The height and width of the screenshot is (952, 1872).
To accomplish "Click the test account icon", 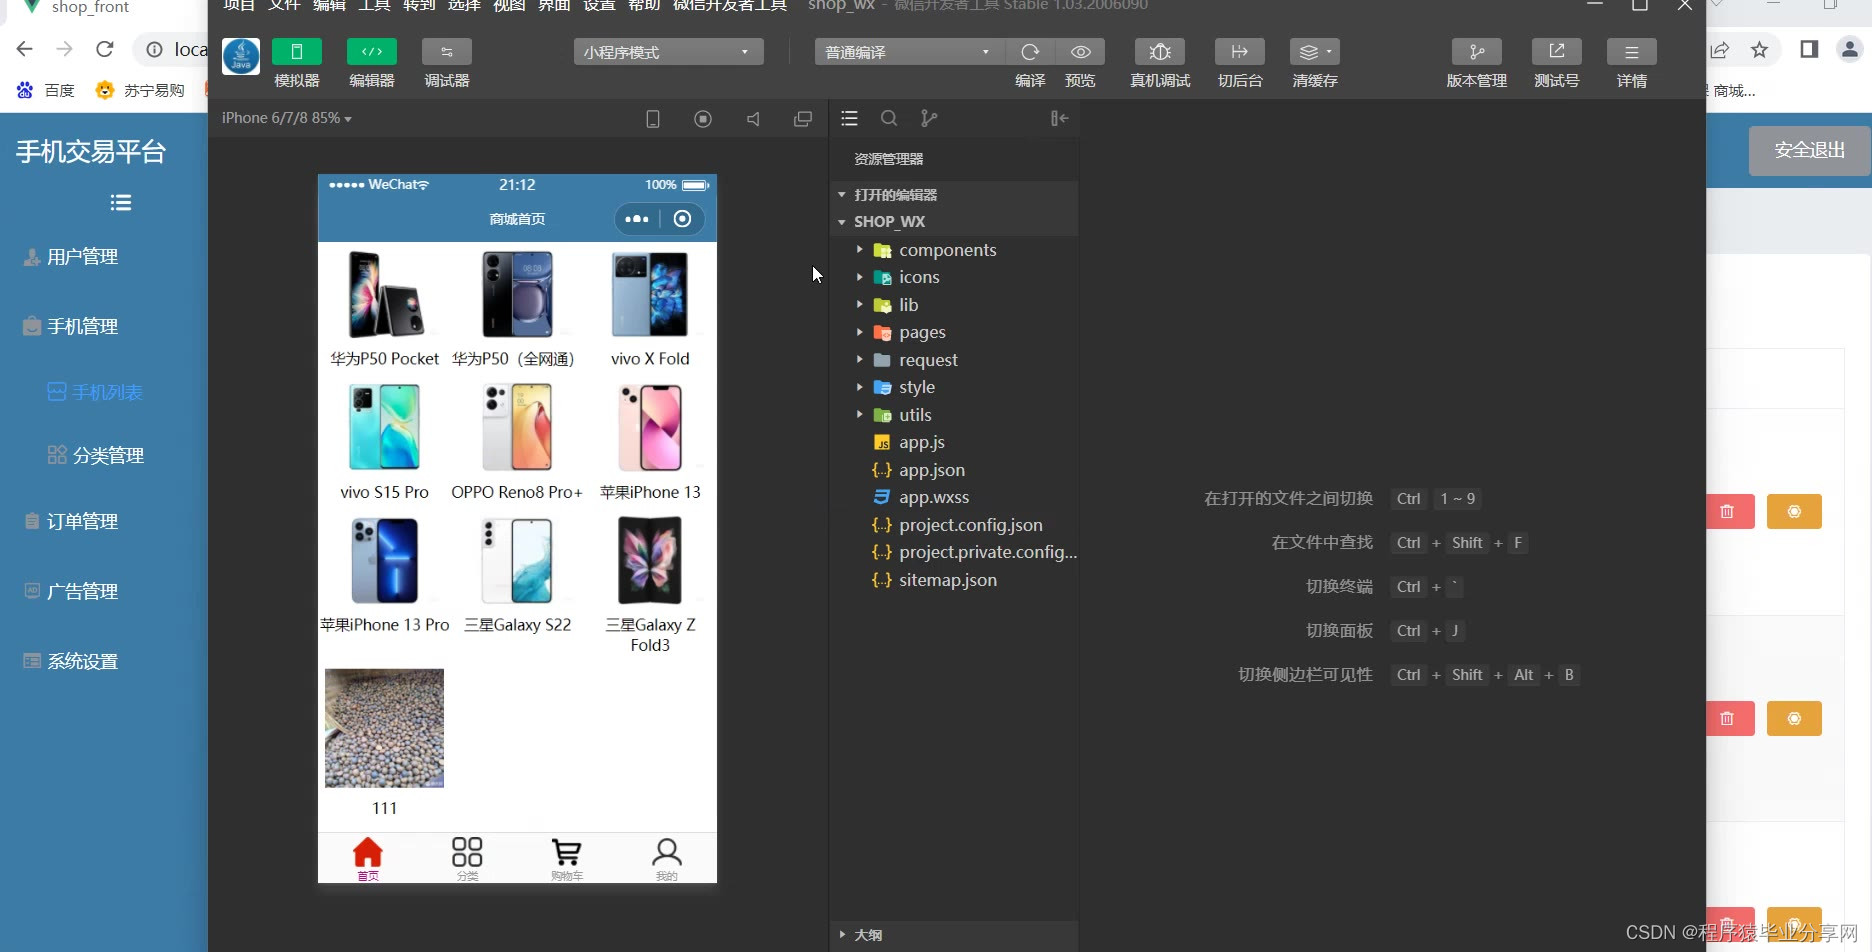I will pyautogui.click(x=1557, y=52).
